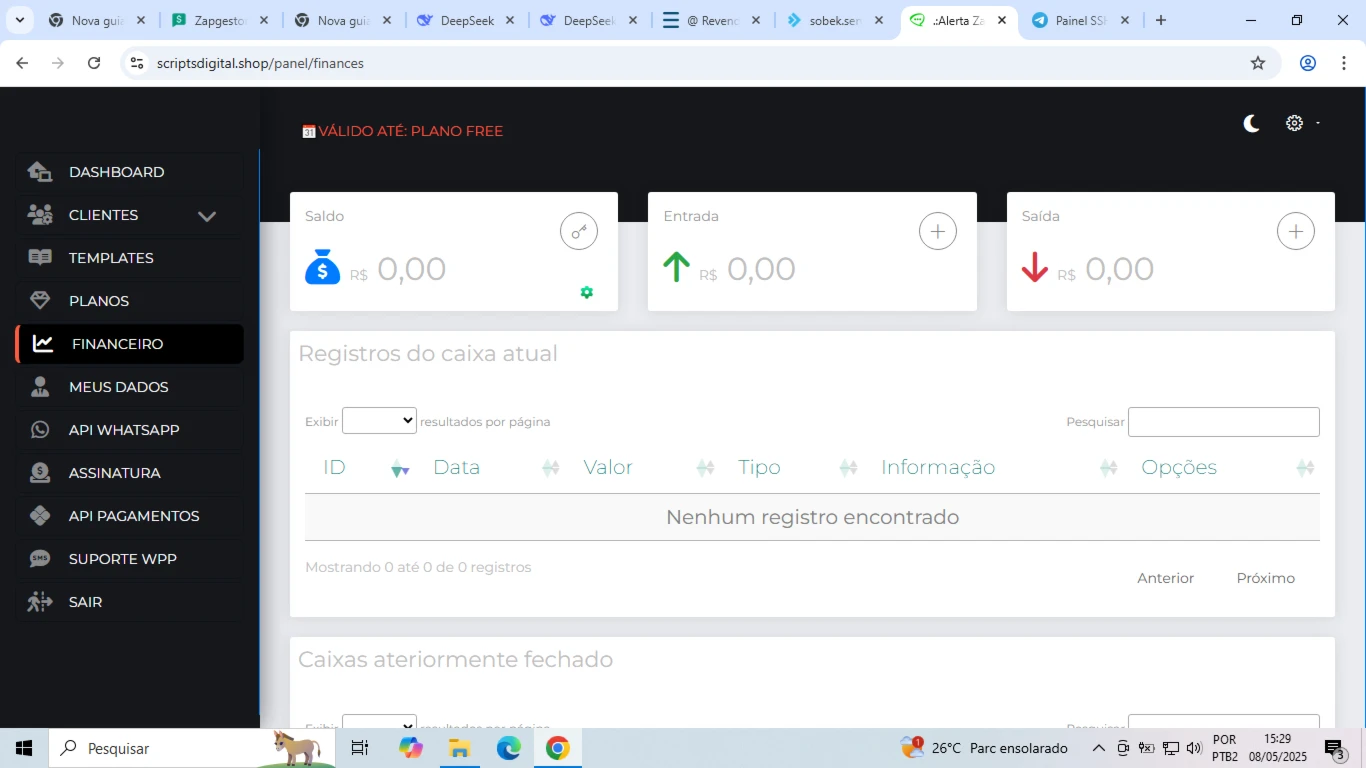Click the address bar URL
This screenshot has height=768, width=1366.
click(x=260, y=63)
